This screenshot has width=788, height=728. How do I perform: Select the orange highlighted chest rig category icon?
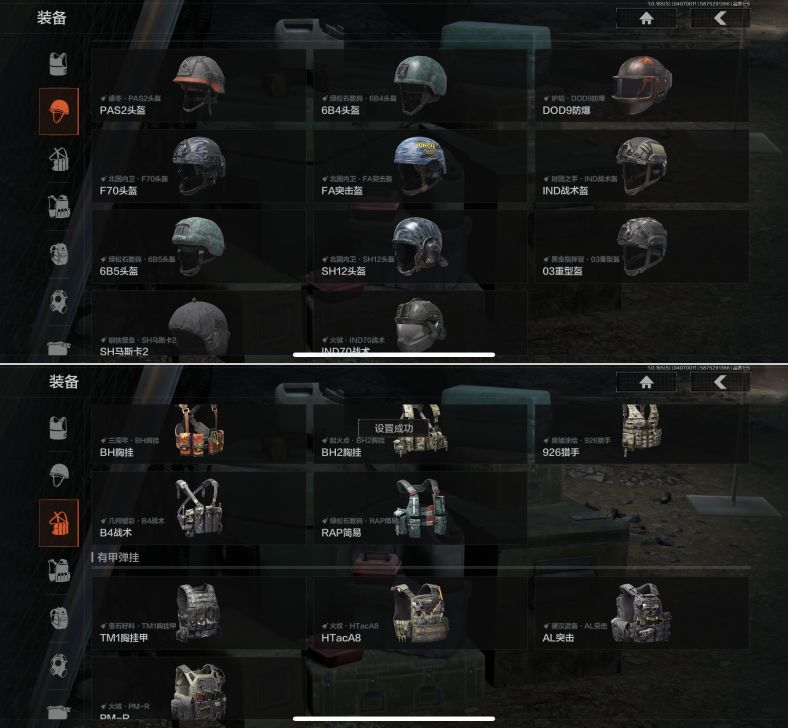(x=59, y=523)
